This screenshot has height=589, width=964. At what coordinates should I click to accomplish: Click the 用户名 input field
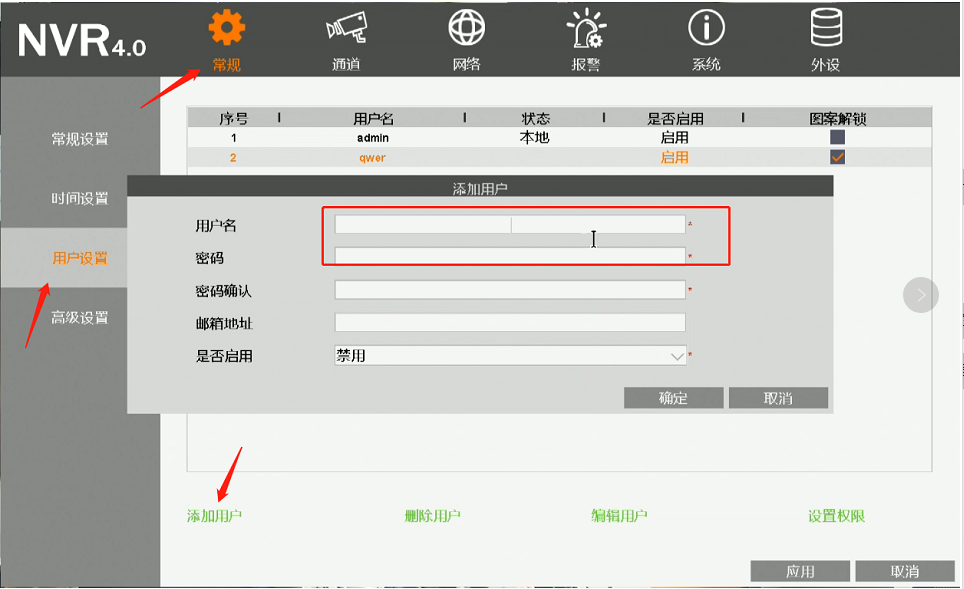(x=510, y=225)
